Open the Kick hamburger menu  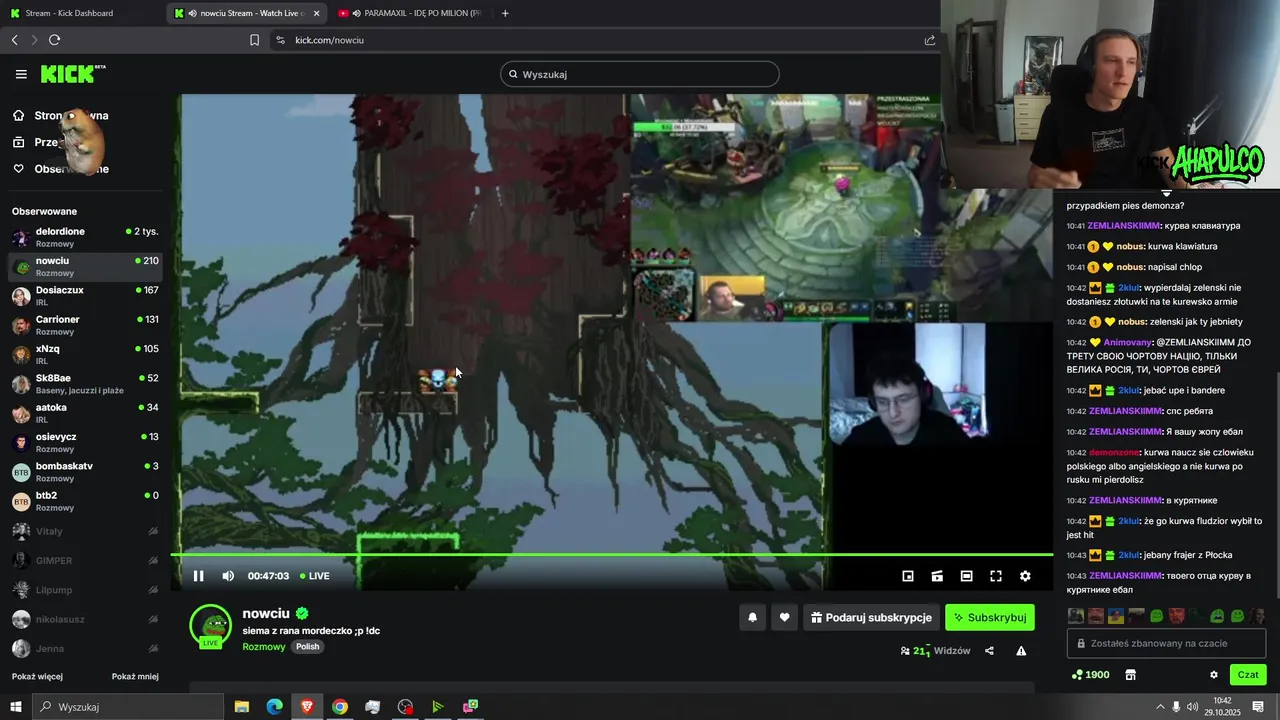(x=21, y=74)
